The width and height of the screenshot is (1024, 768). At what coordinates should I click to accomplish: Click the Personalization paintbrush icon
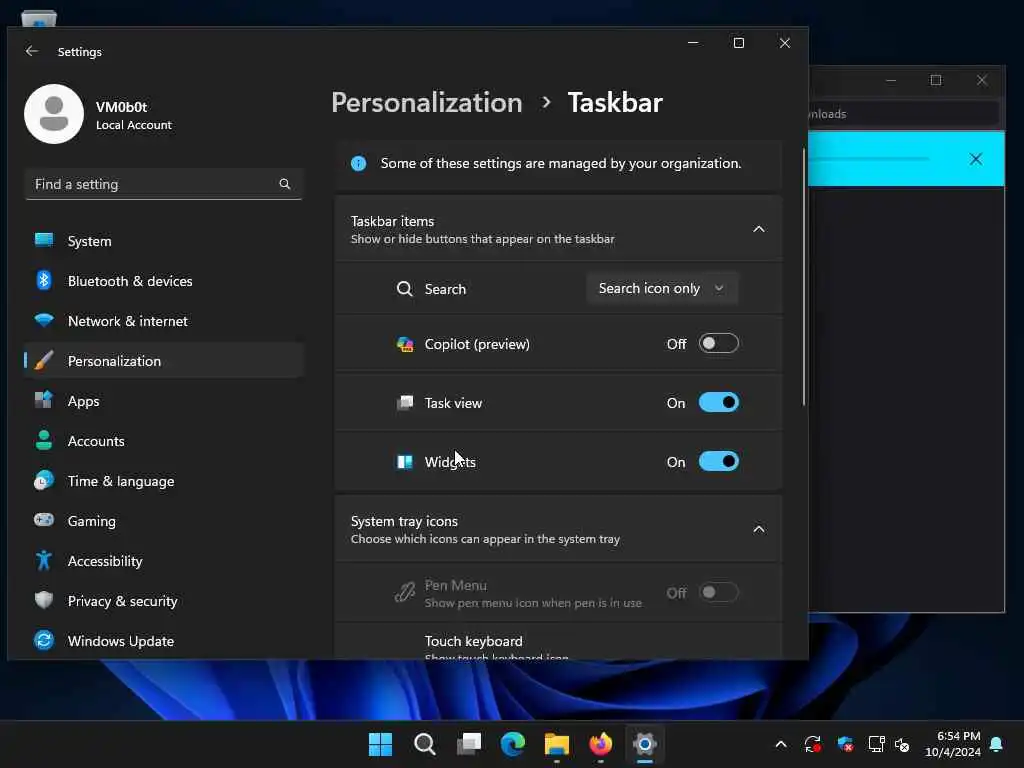[44, 360]
